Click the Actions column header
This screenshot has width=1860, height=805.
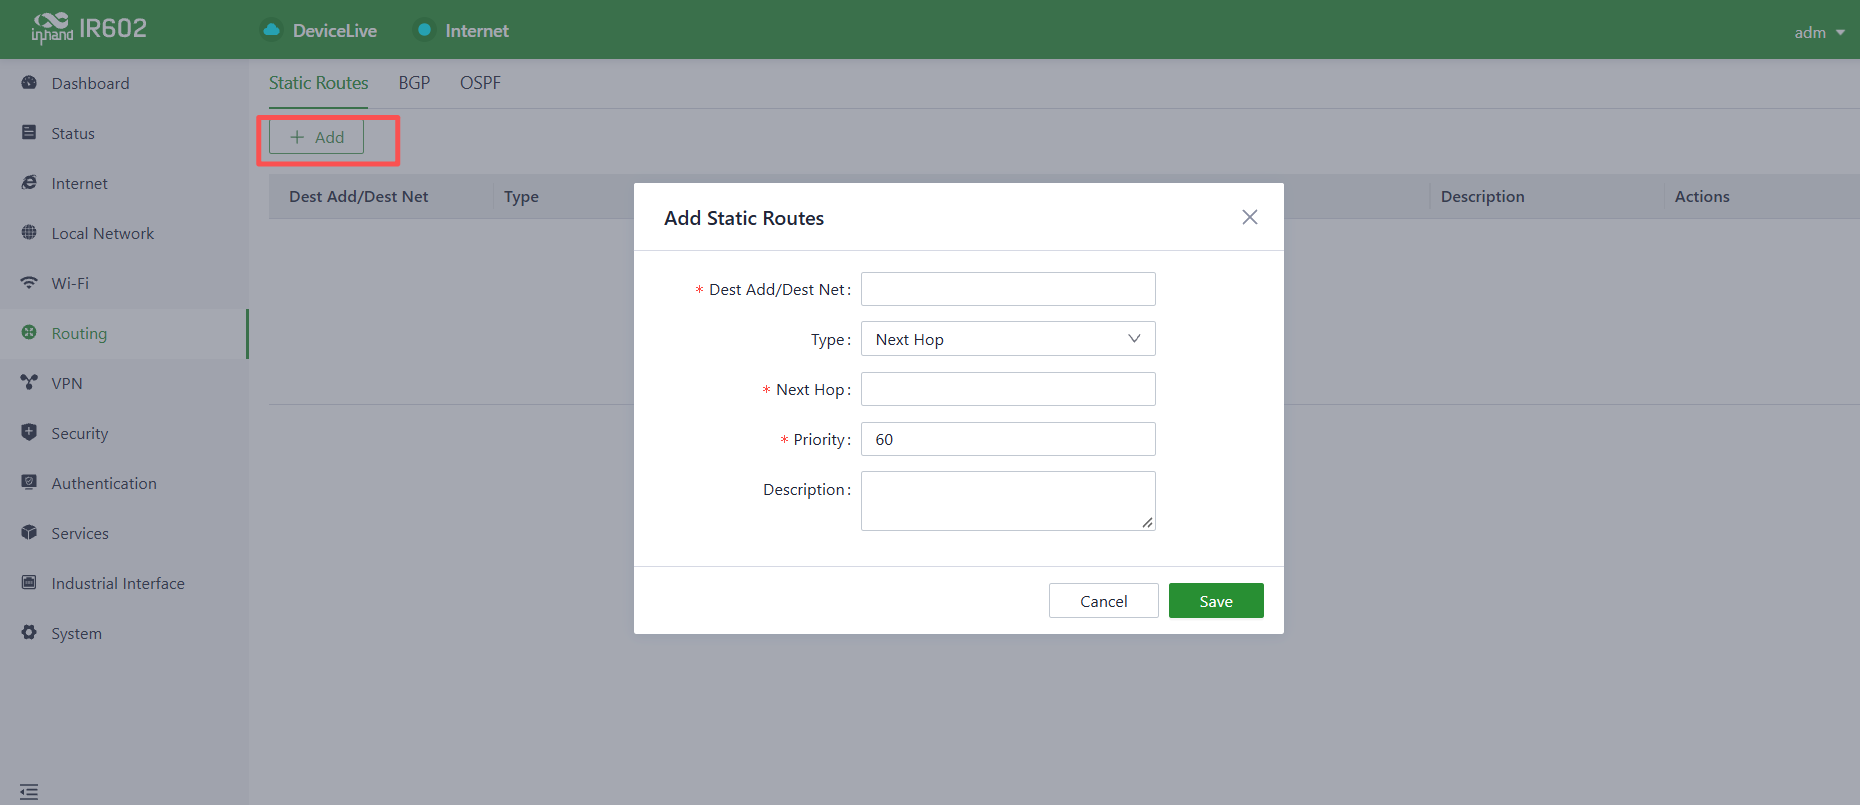(x=1702, y=197)
